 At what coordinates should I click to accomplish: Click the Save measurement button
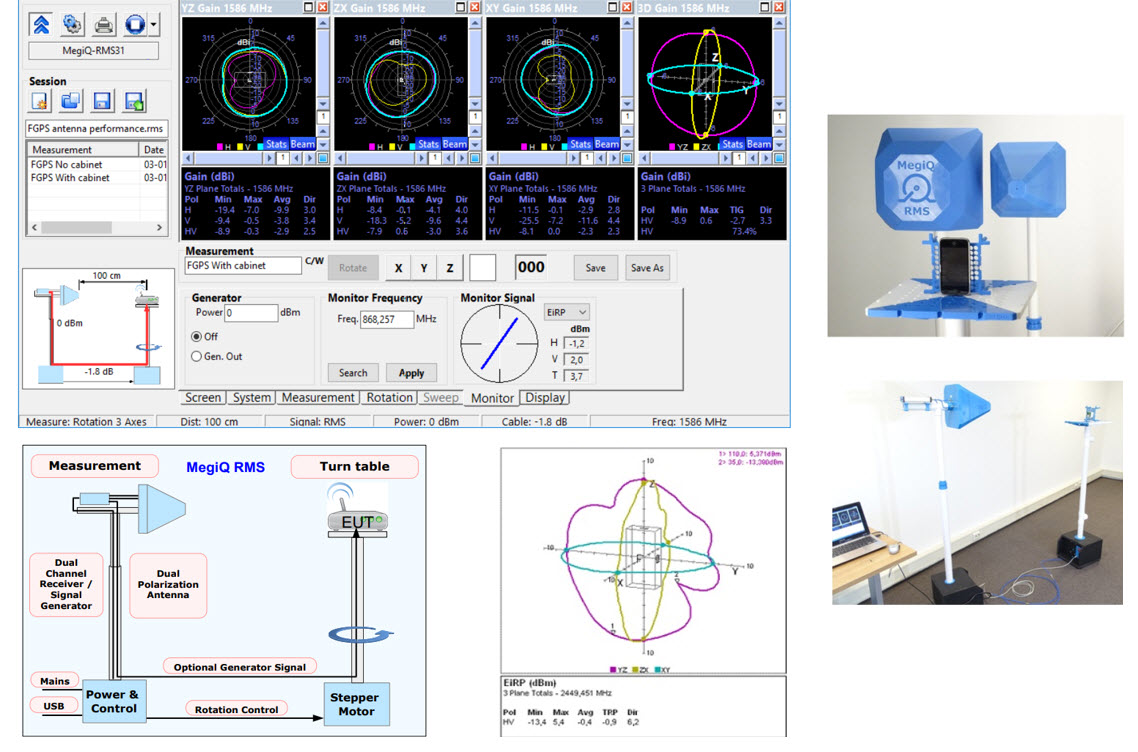click(x=595, y=268)
